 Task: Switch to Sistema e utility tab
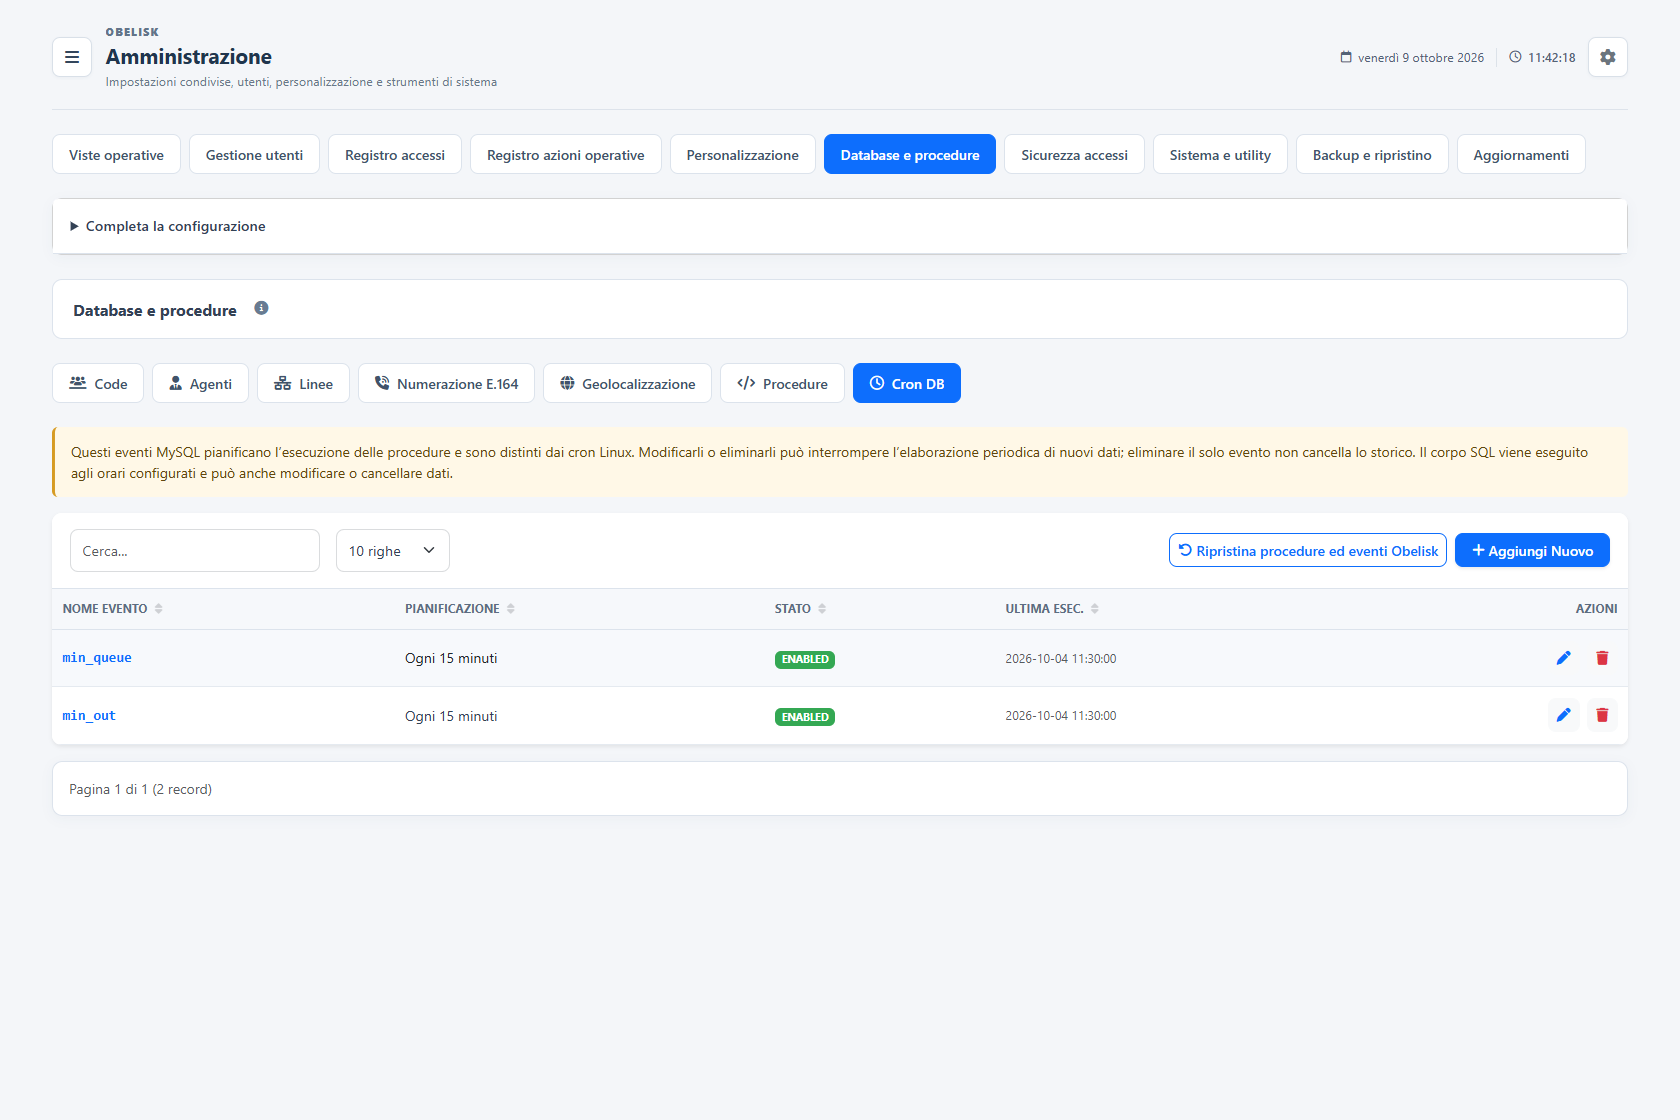(1220, 154)
